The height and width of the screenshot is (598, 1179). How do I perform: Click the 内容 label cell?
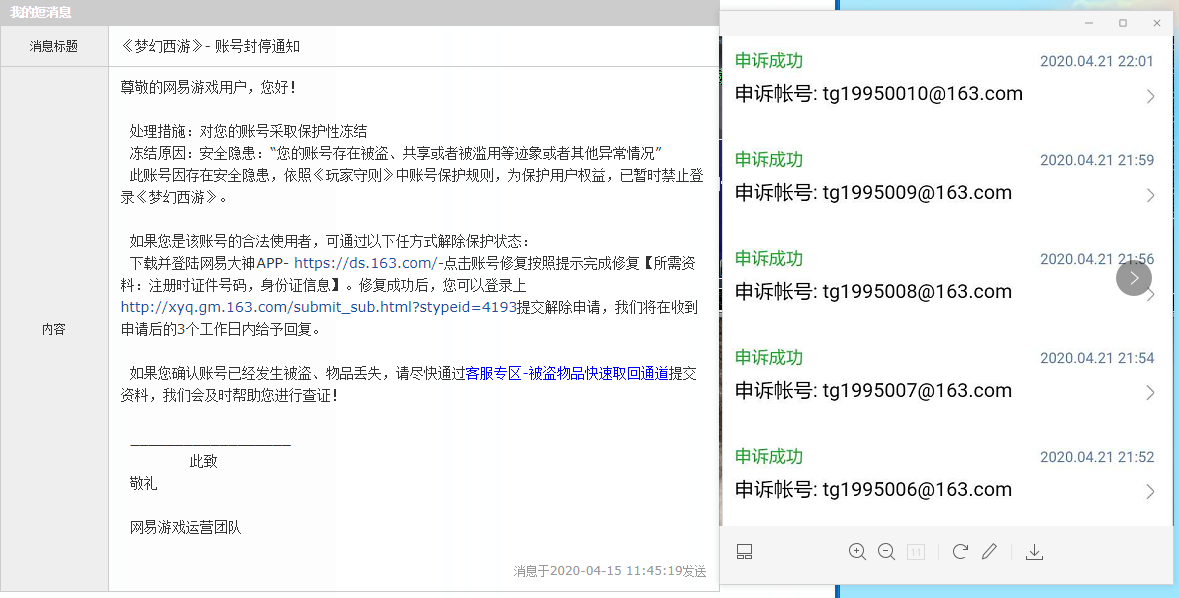click(54, 329)
